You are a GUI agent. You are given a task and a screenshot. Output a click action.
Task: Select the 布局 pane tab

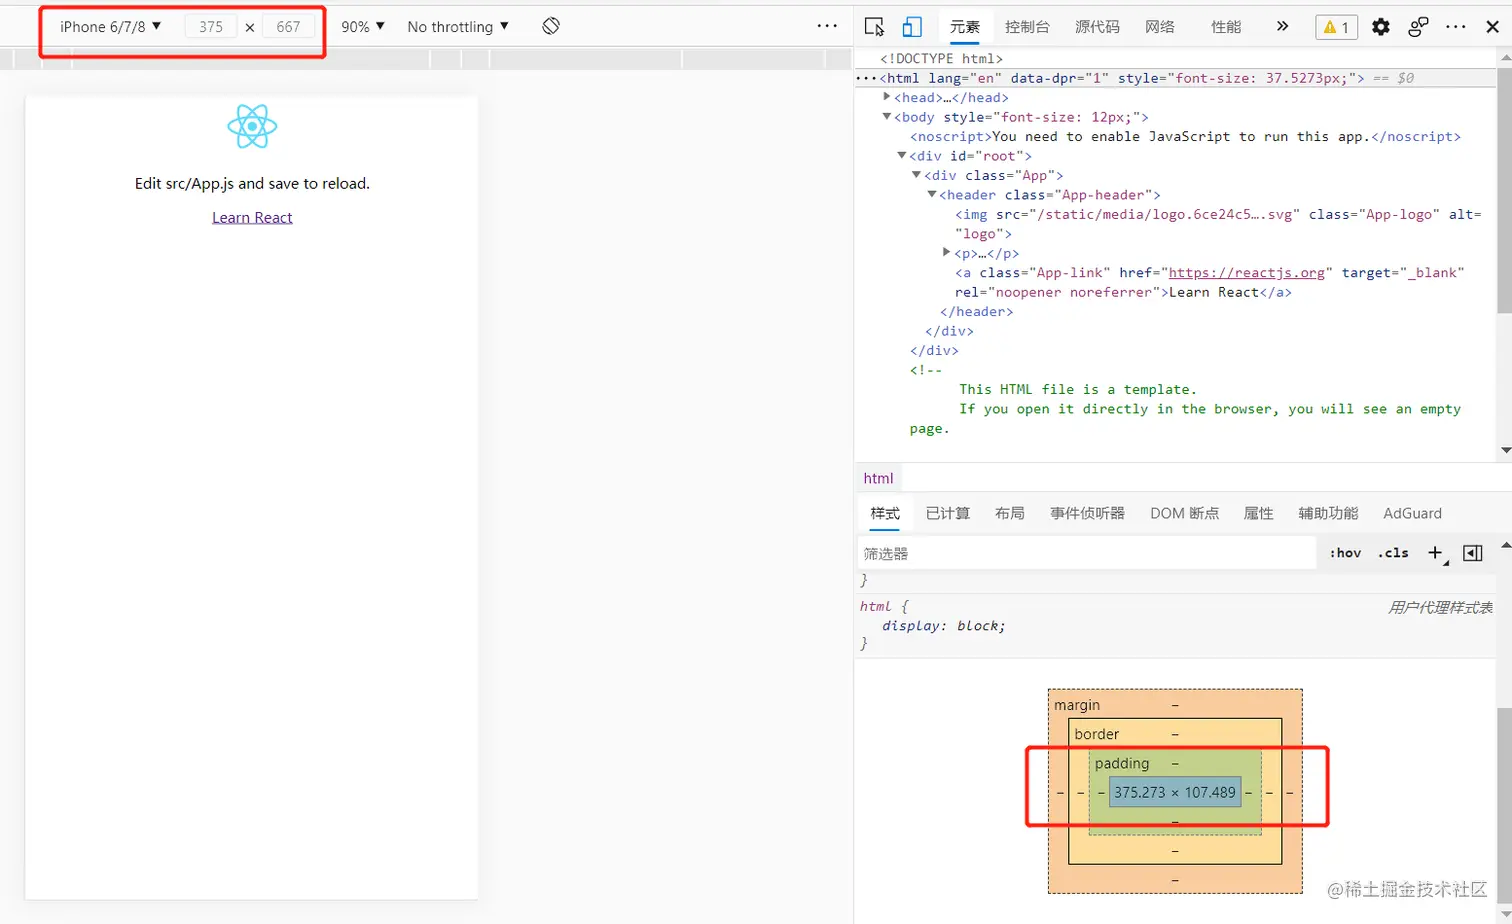pos(1009,513)
